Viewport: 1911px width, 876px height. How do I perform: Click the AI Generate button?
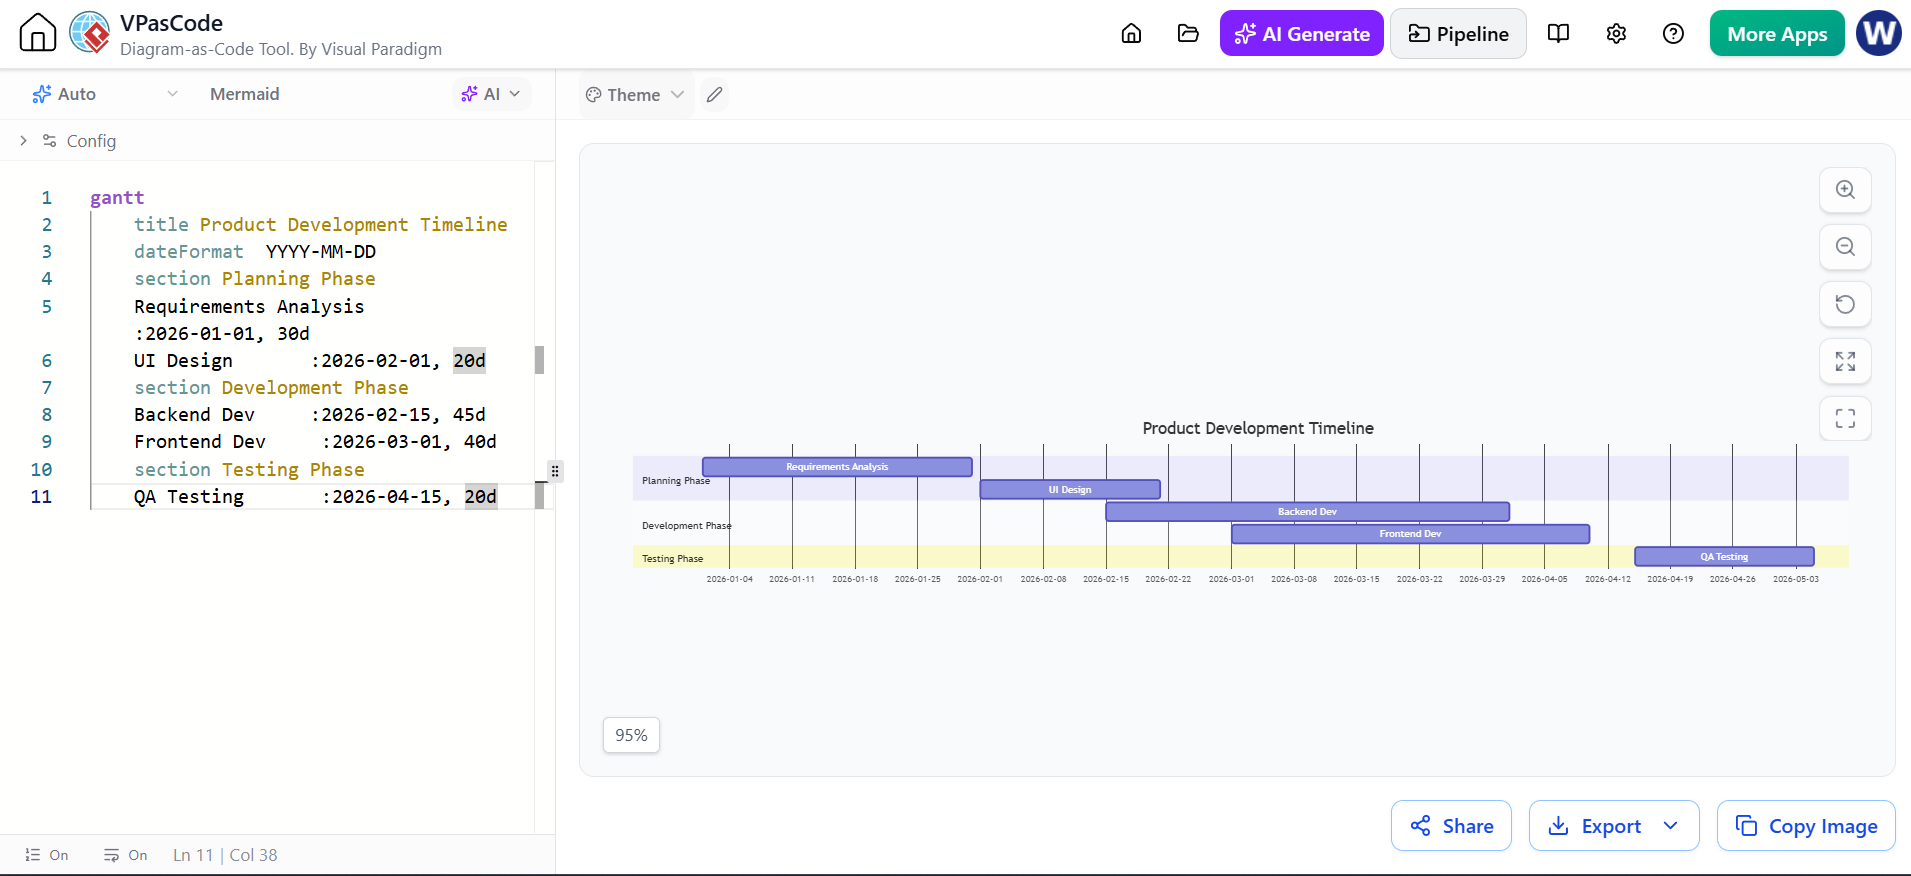pyautogui.click(x=1302, y=34)
